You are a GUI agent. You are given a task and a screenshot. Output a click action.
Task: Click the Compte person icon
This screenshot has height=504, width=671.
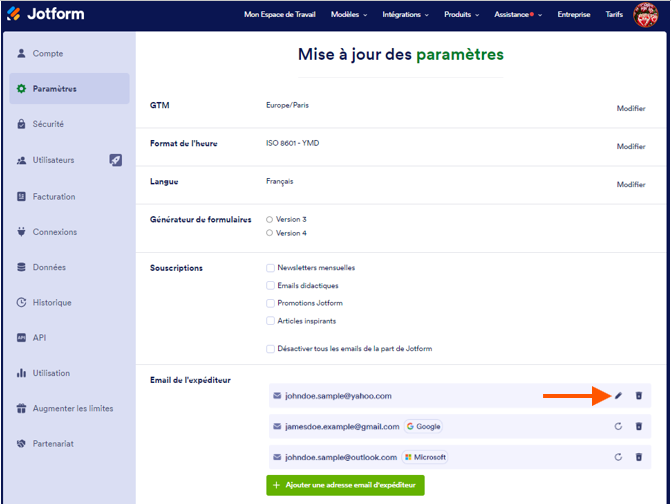pos(21,53)
